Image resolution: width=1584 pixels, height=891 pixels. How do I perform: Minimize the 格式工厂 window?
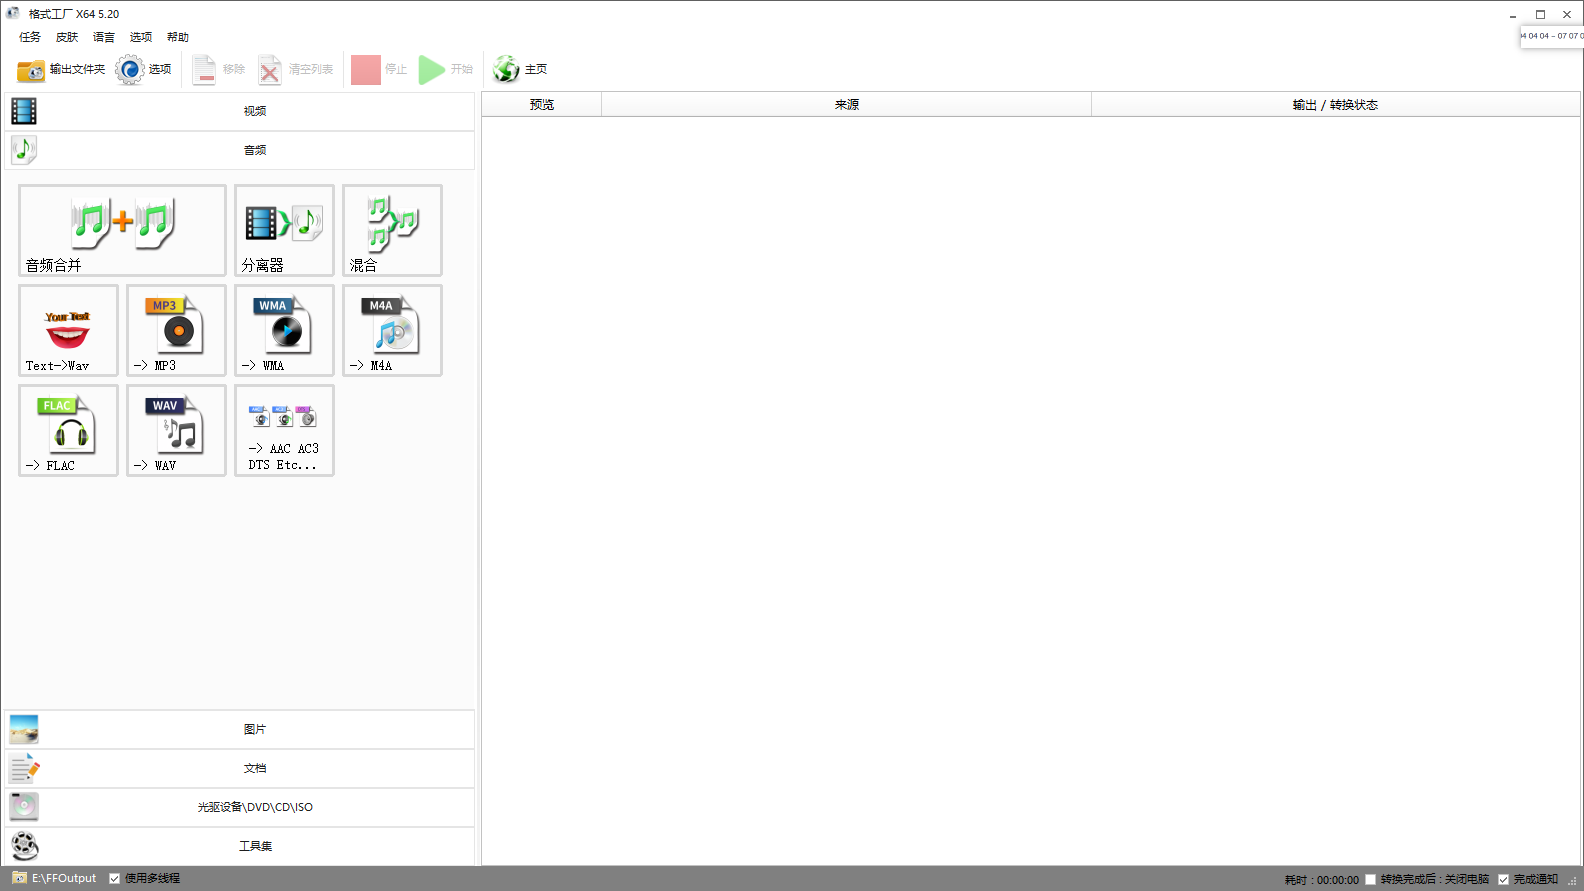(1513, 14)
